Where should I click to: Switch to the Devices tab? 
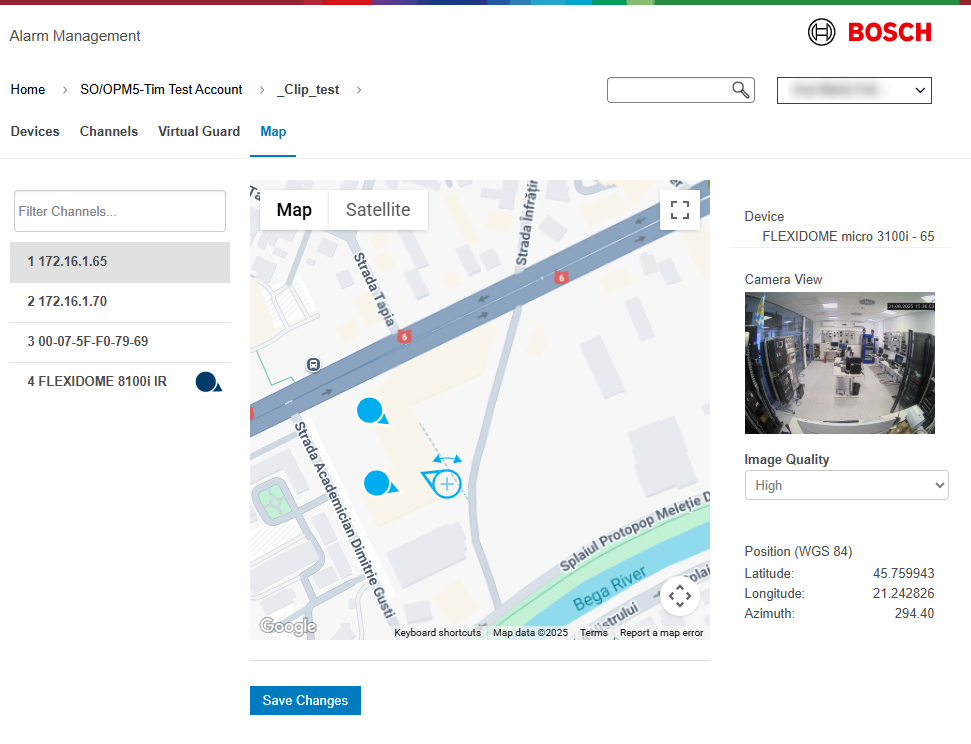coord(35,131)
